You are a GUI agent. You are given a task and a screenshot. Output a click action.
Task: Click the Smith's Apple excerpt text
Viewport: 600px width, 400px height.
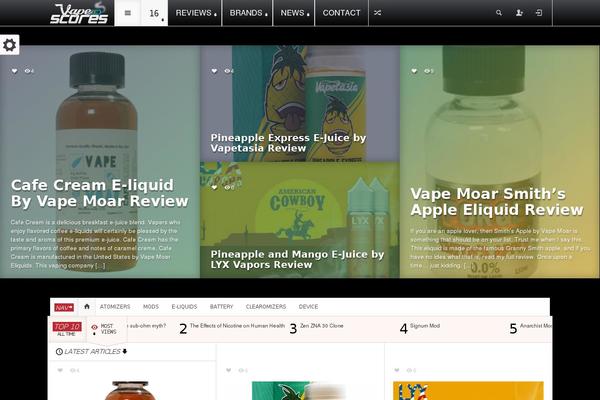pyautogui.click(x=500, y=248)
